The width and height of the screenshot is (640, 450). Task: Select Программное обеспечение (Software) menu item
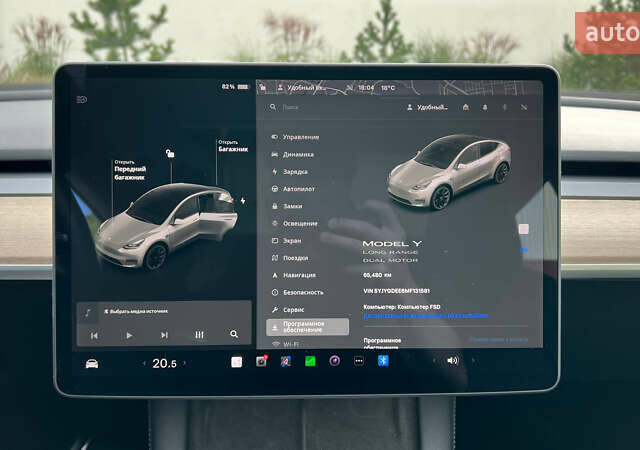pos(307,327)
